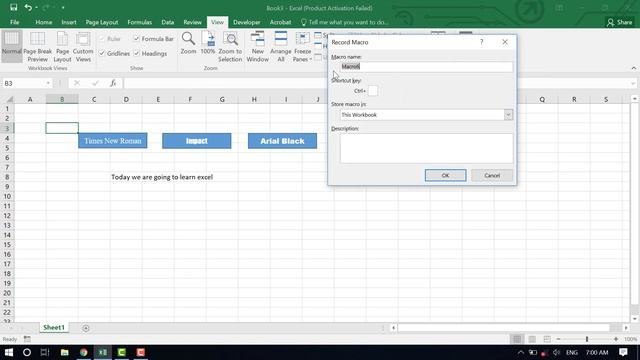Open the Formulas tab
The width and height of the screenshot is (640, 360).
tap(140, 22)
